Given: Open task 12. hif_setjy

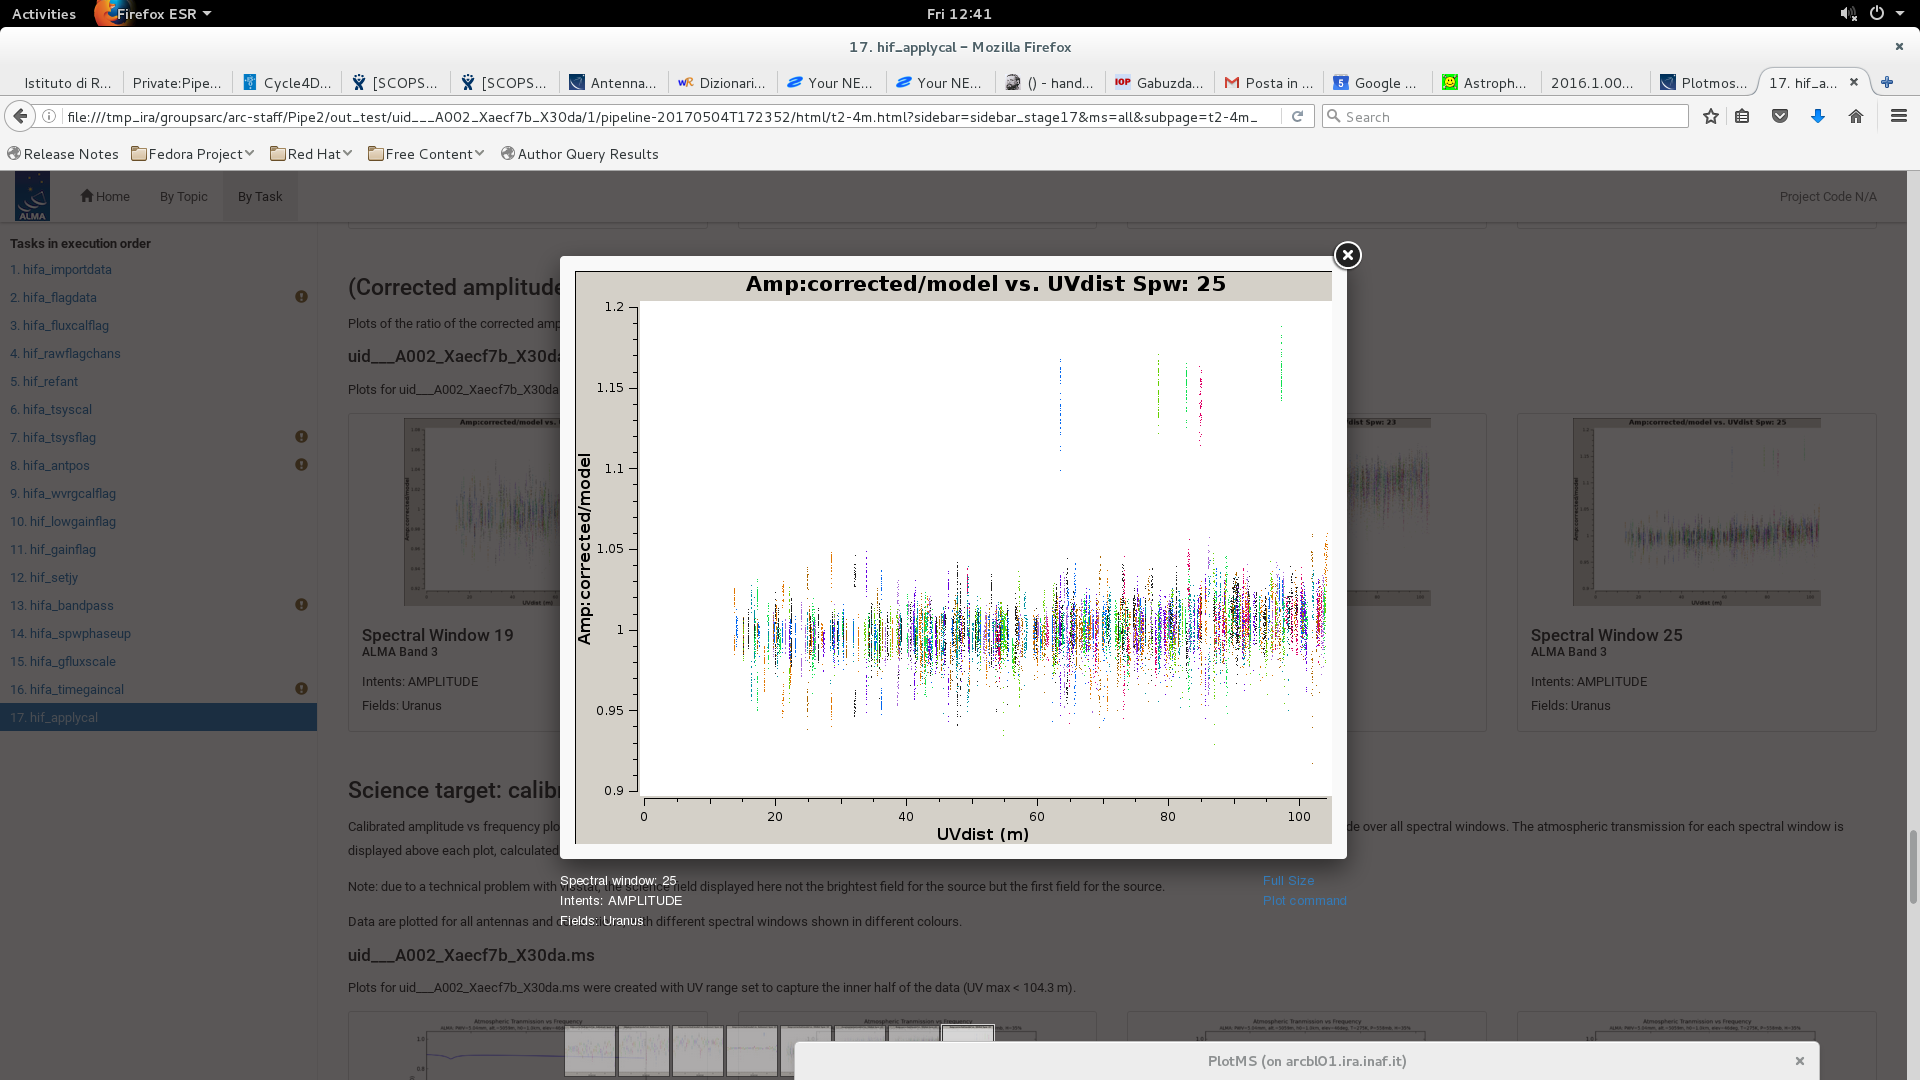Looking at the screenshot, I should tap(44, 577).
